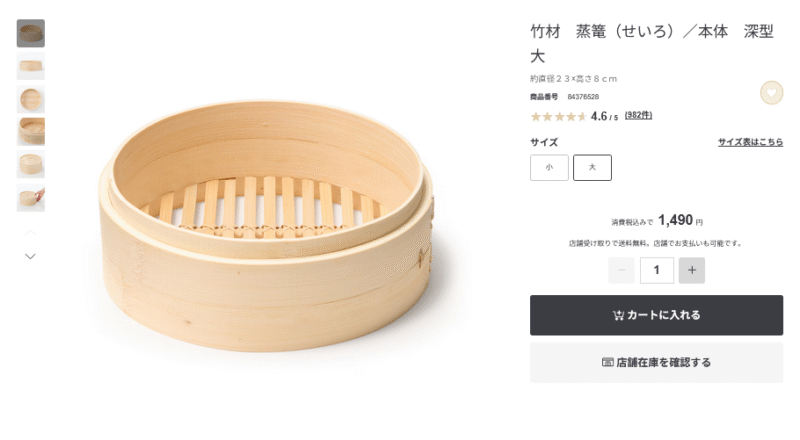Select the first steamer thumbnail
The width and height of the screenshot is (800, 440).
[x=31, y=33]
